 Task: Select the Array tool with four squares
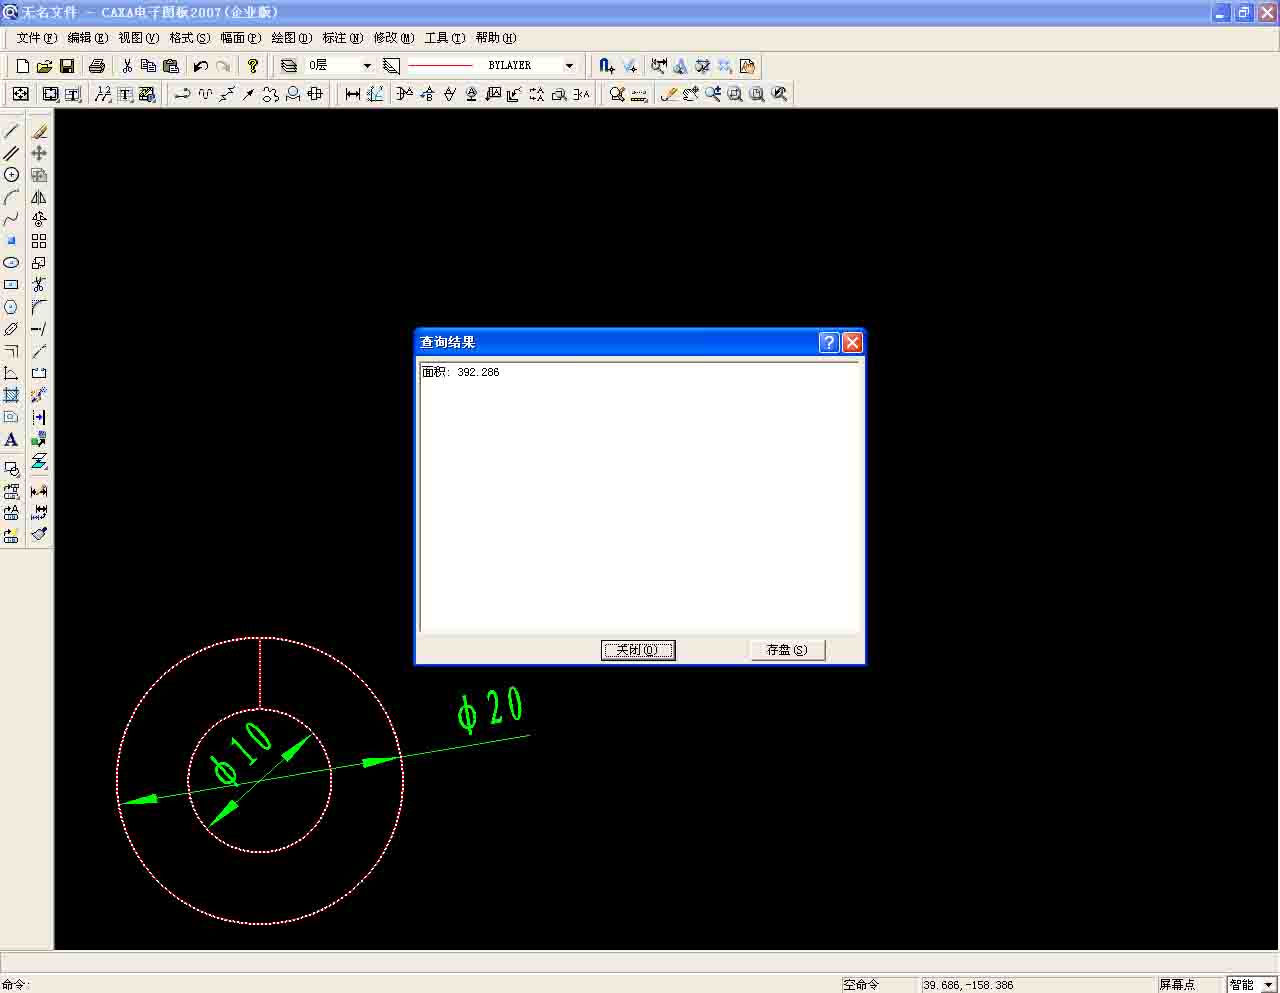tap(39, 241)
